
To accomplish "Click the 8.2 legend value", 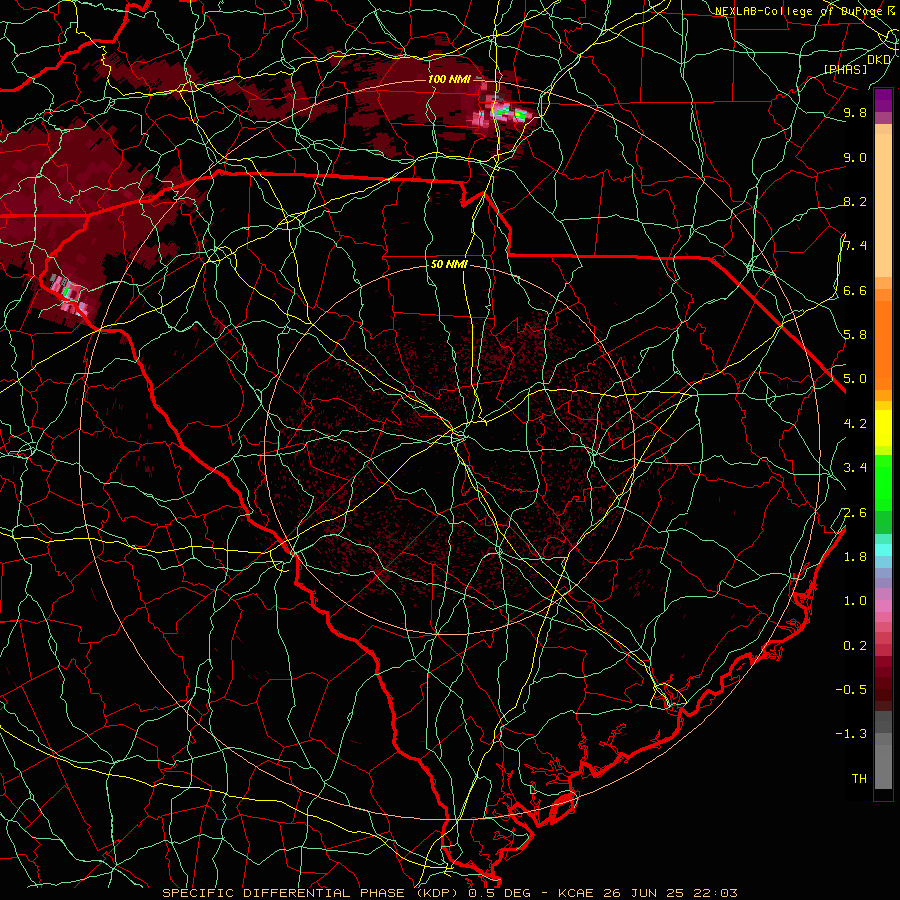I will (855, 201).
